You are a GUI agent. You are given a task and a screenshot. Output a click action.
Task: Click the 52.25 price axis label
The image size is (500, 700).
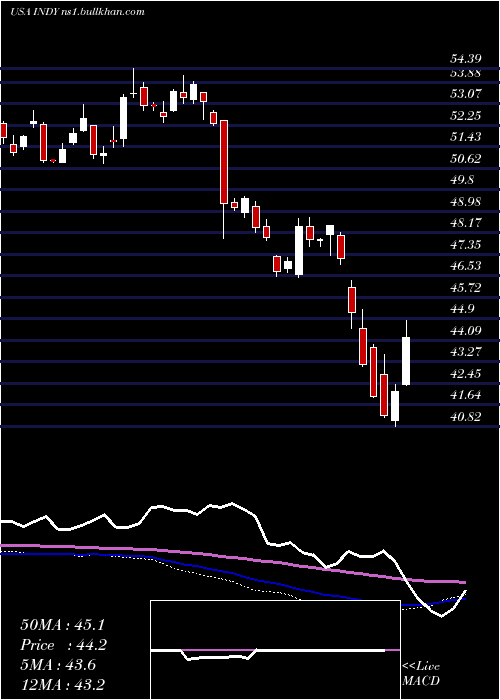click(x=465, y=116)
